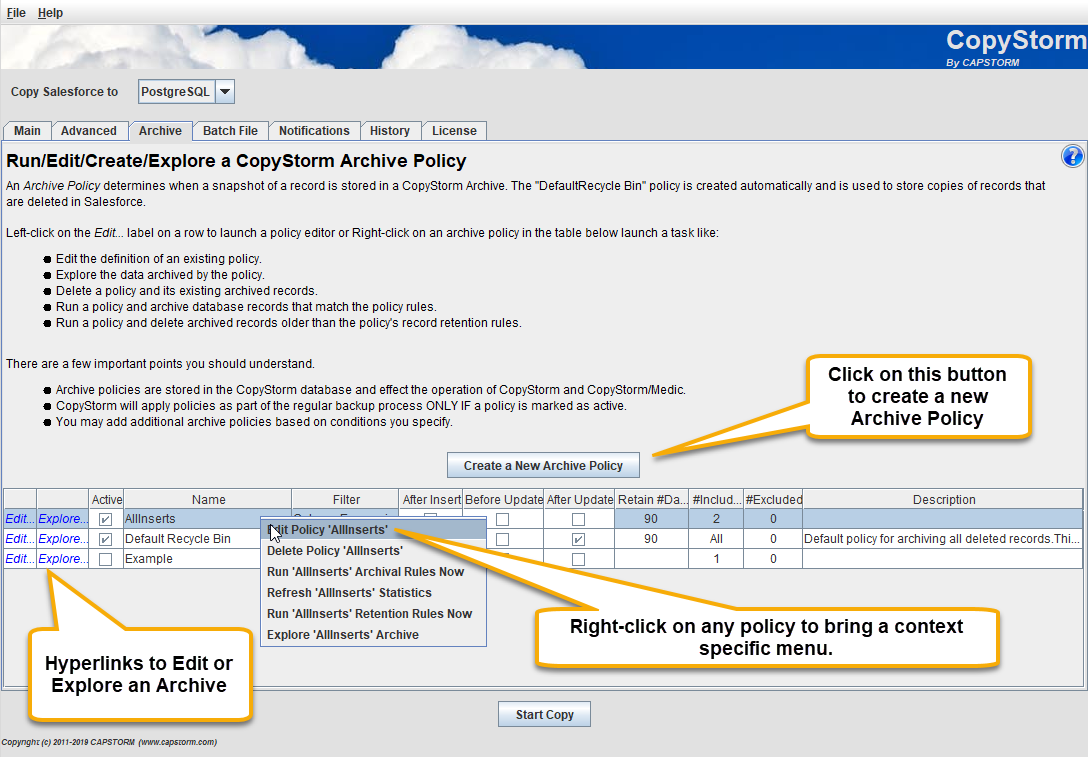The height and width of the screenshot is (757, 1088).
Task: Go to the Notifications tab
Action: coord(314,130)
